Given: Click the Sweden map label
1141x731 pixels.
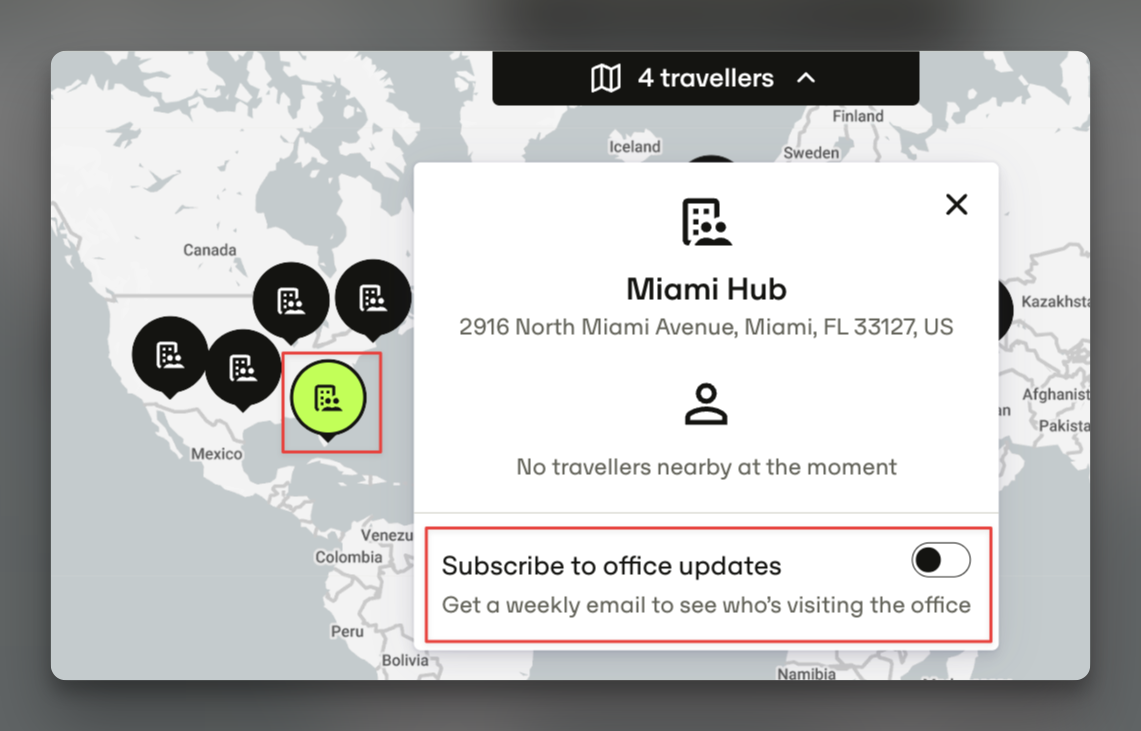Looking at the screenshot, I should (x=811, y=153).
